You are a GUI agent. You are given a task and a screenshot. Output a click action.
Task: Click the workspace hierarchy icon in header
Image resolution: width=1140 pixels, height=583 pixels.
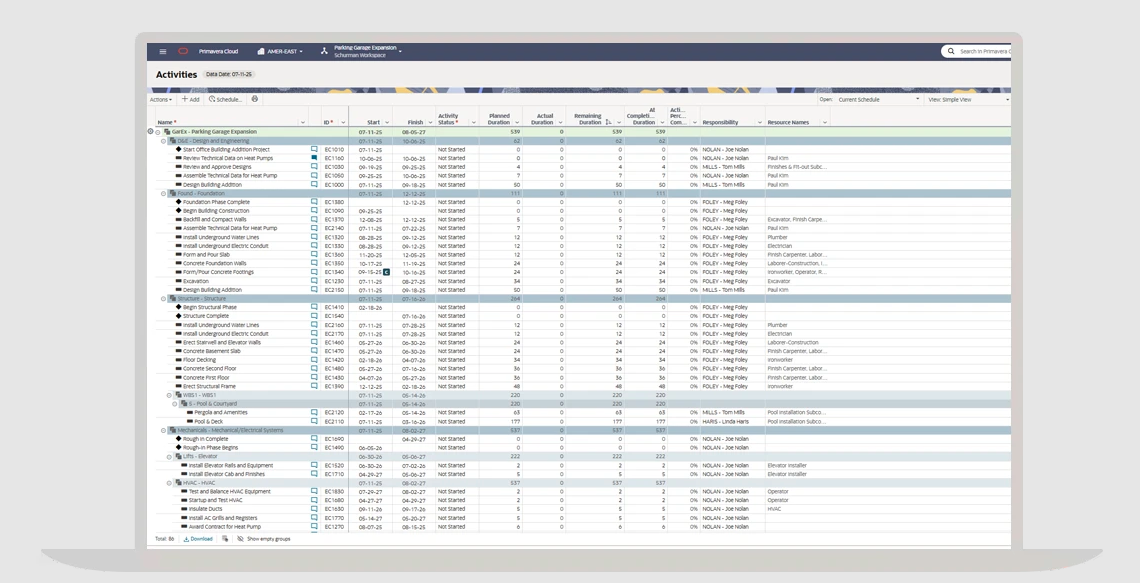tap(324, 52)
